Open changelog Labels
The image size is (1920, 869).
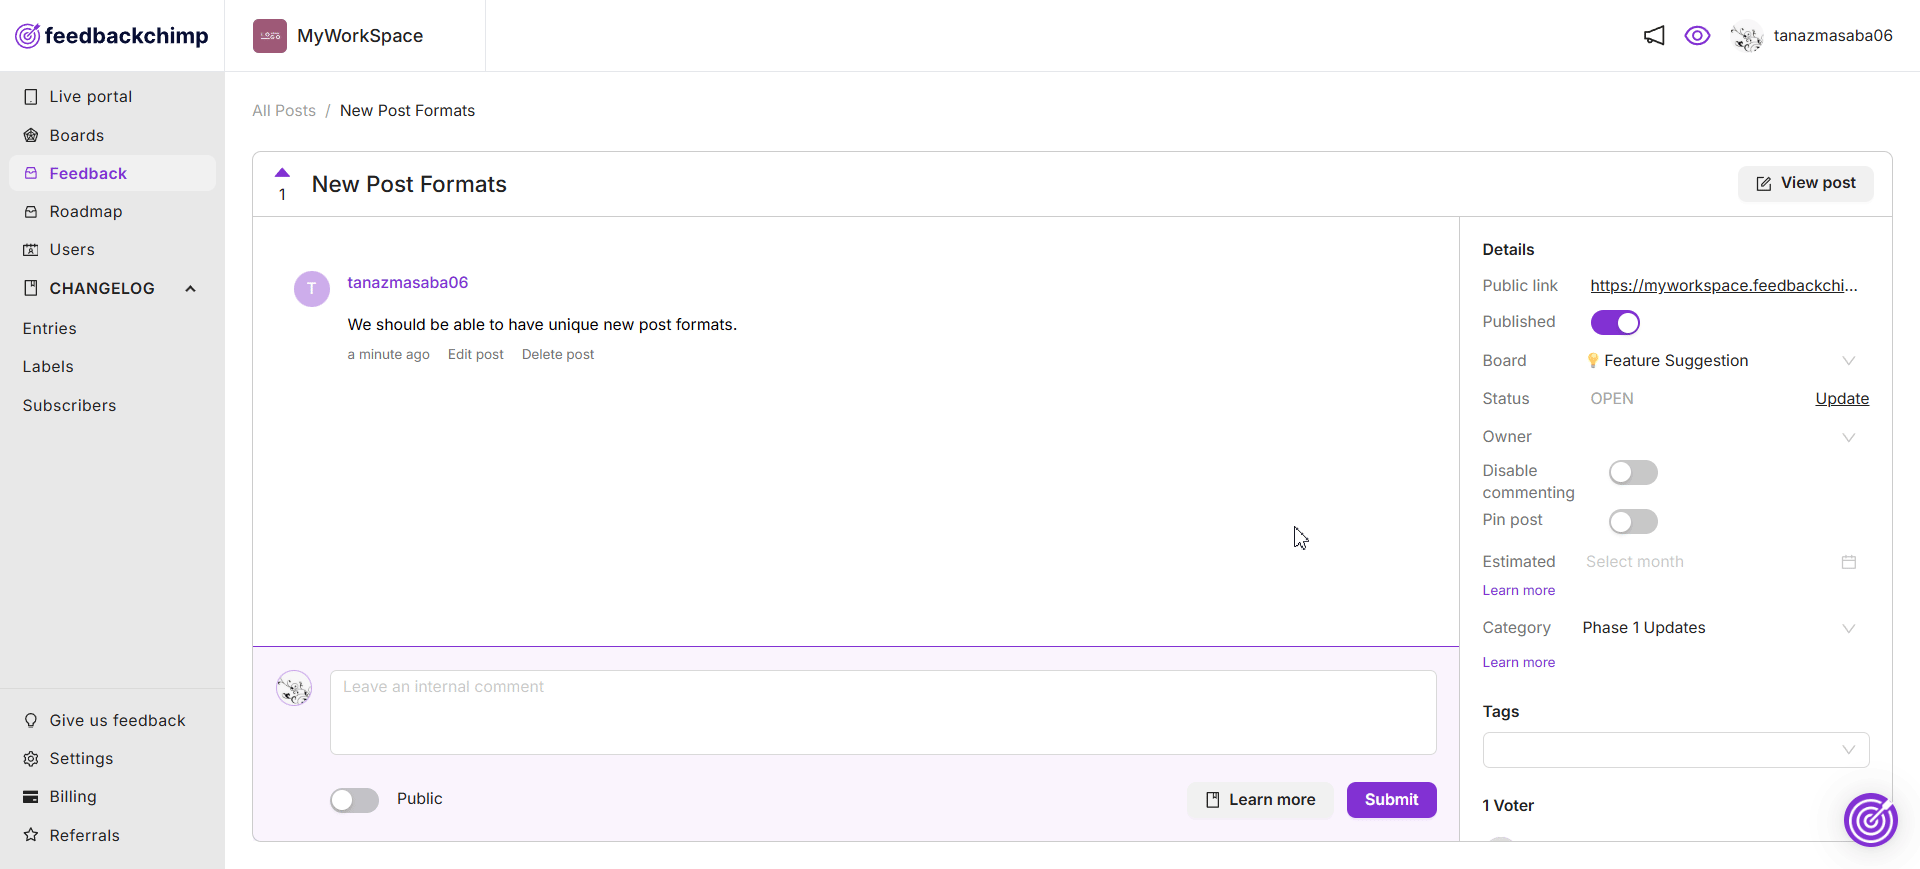tap(48, 366)
